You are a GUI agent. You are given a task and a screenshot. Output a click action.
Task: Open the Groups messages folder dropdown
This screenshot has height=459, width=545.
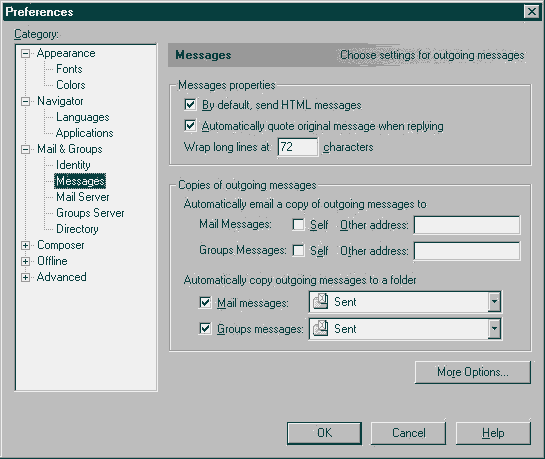494,328
